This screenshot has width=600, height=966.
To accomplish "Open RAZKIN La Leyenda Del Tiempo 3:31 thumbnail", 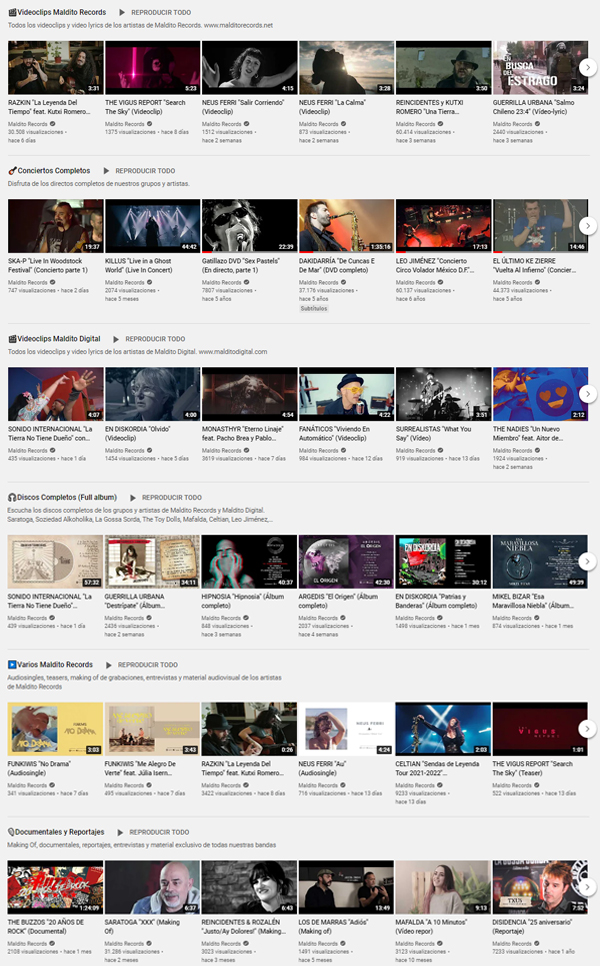I will [x=55, y=67].
